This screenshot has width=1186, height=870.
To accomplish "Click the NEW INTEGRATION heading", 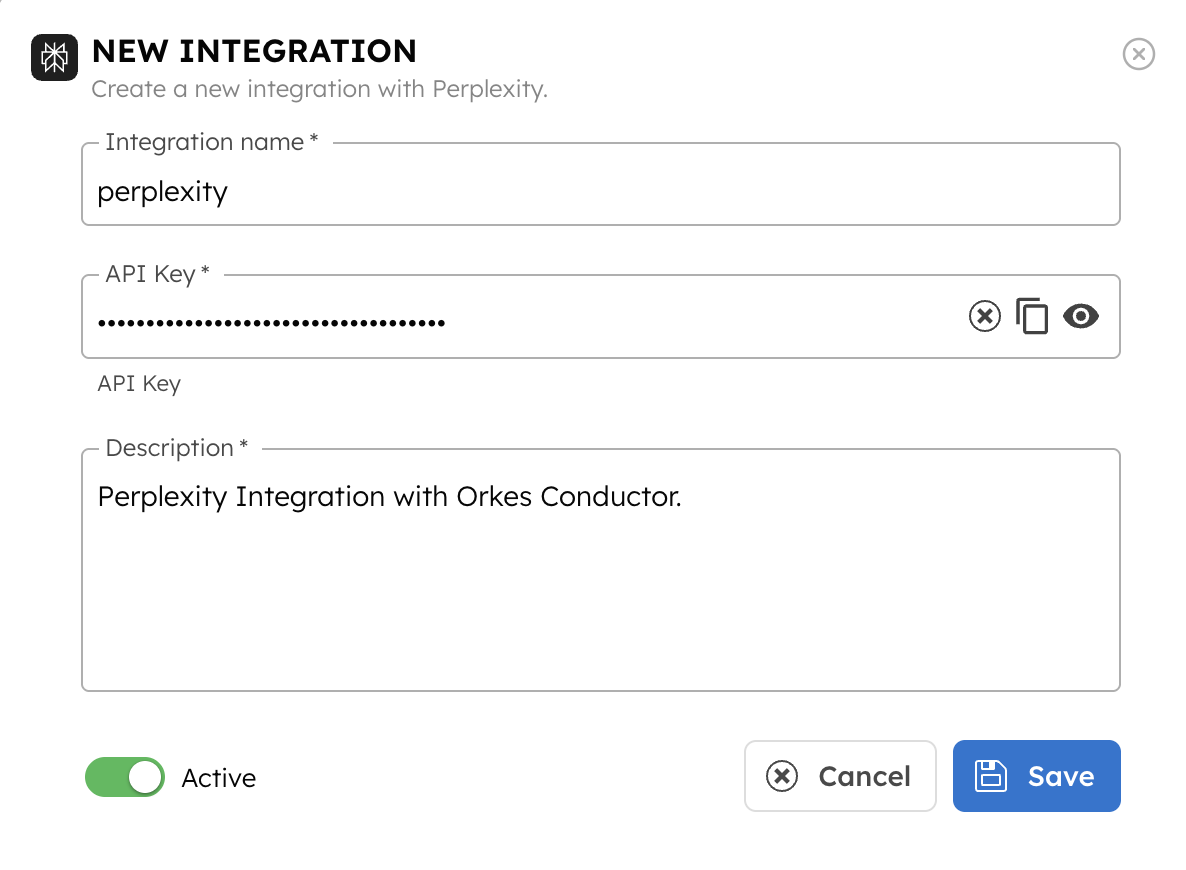I will [254, 51].
